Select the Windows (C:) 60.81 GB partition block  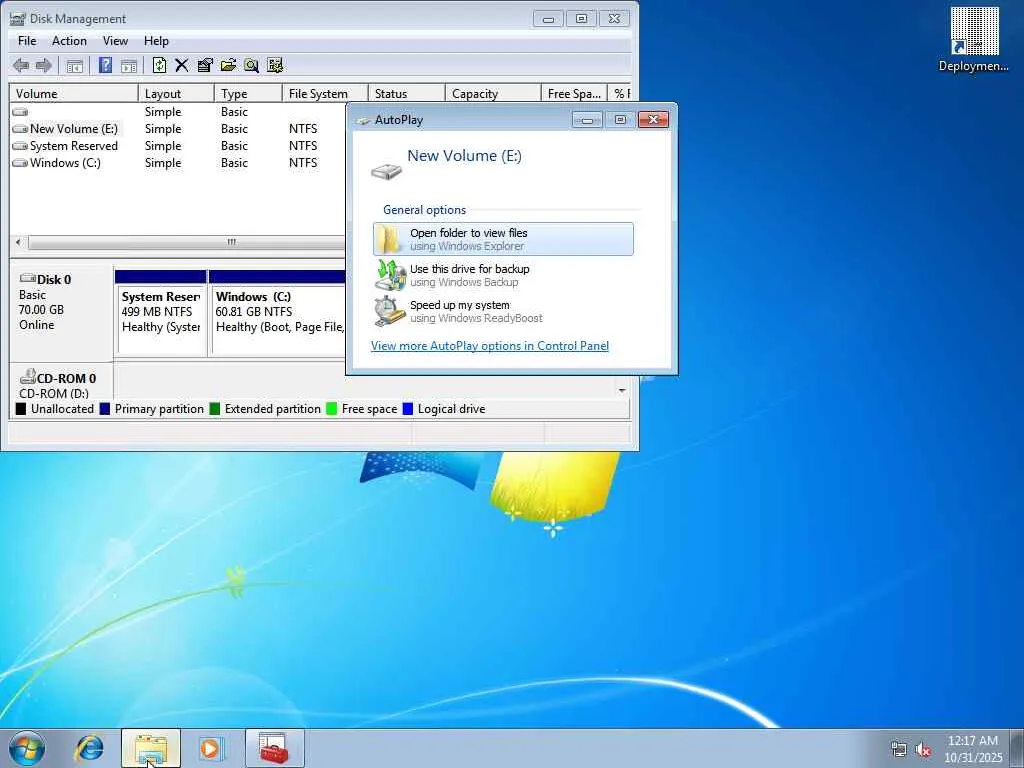click(x=277, y=313)
